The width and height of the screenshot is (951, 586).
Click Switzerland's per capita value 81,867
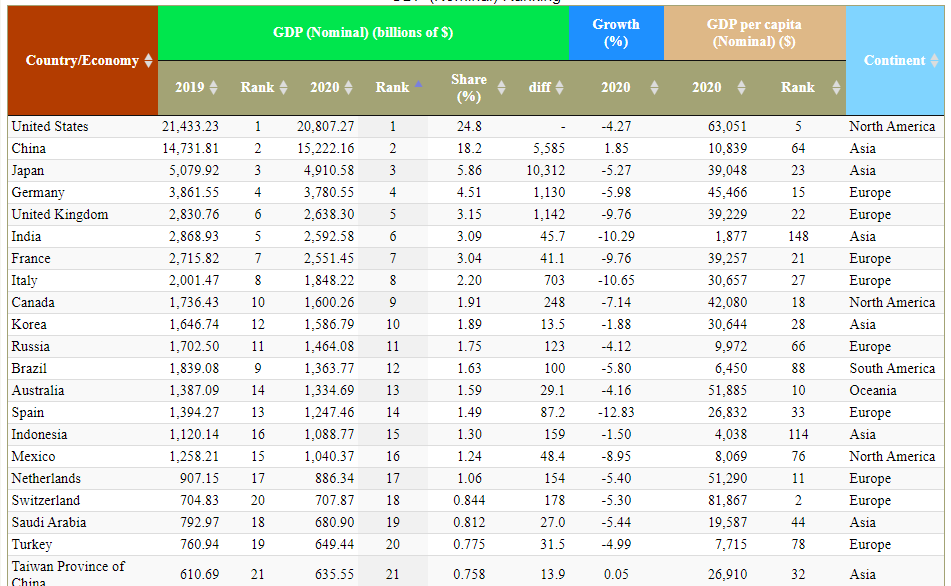coord(727,500)
